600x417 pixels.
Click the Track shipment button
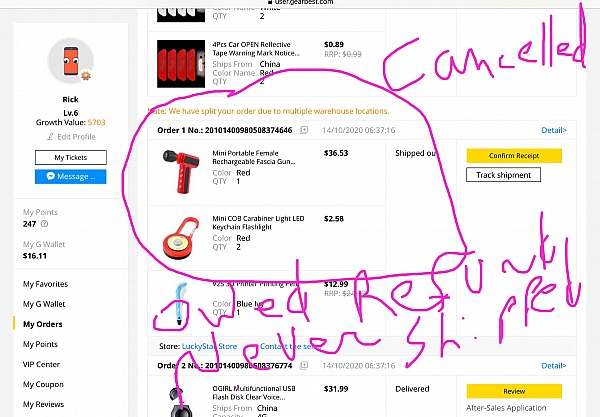click(503, 175)
